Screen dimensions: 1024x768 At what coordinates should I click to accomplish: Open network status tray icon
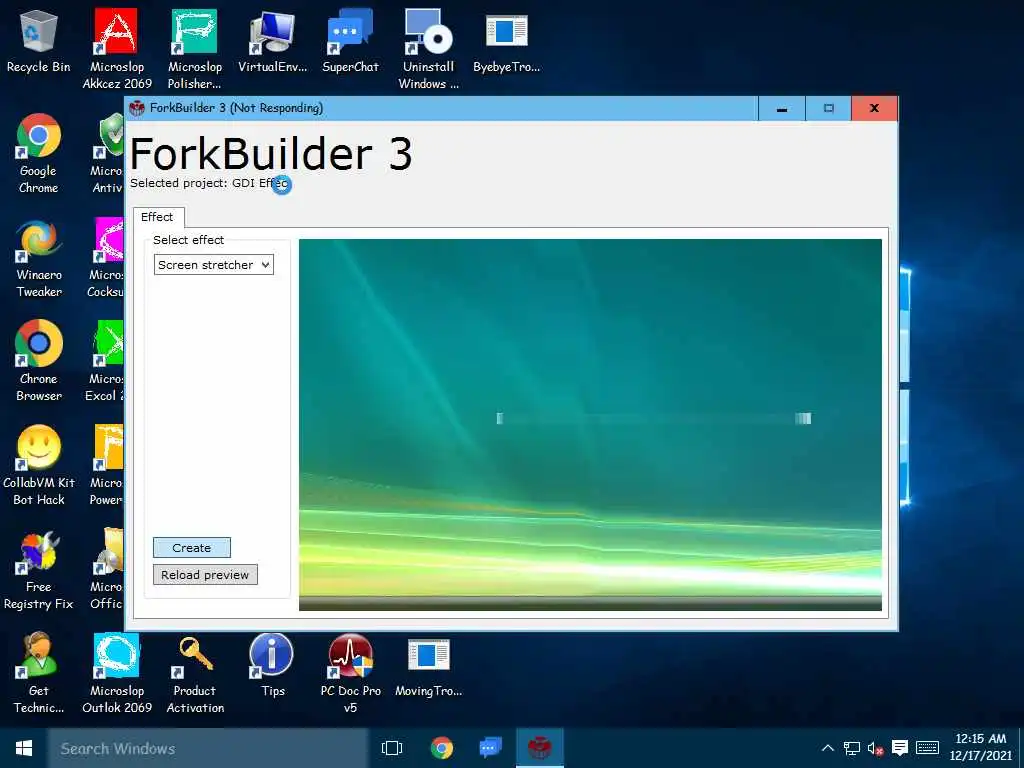[x=852, y=748]
